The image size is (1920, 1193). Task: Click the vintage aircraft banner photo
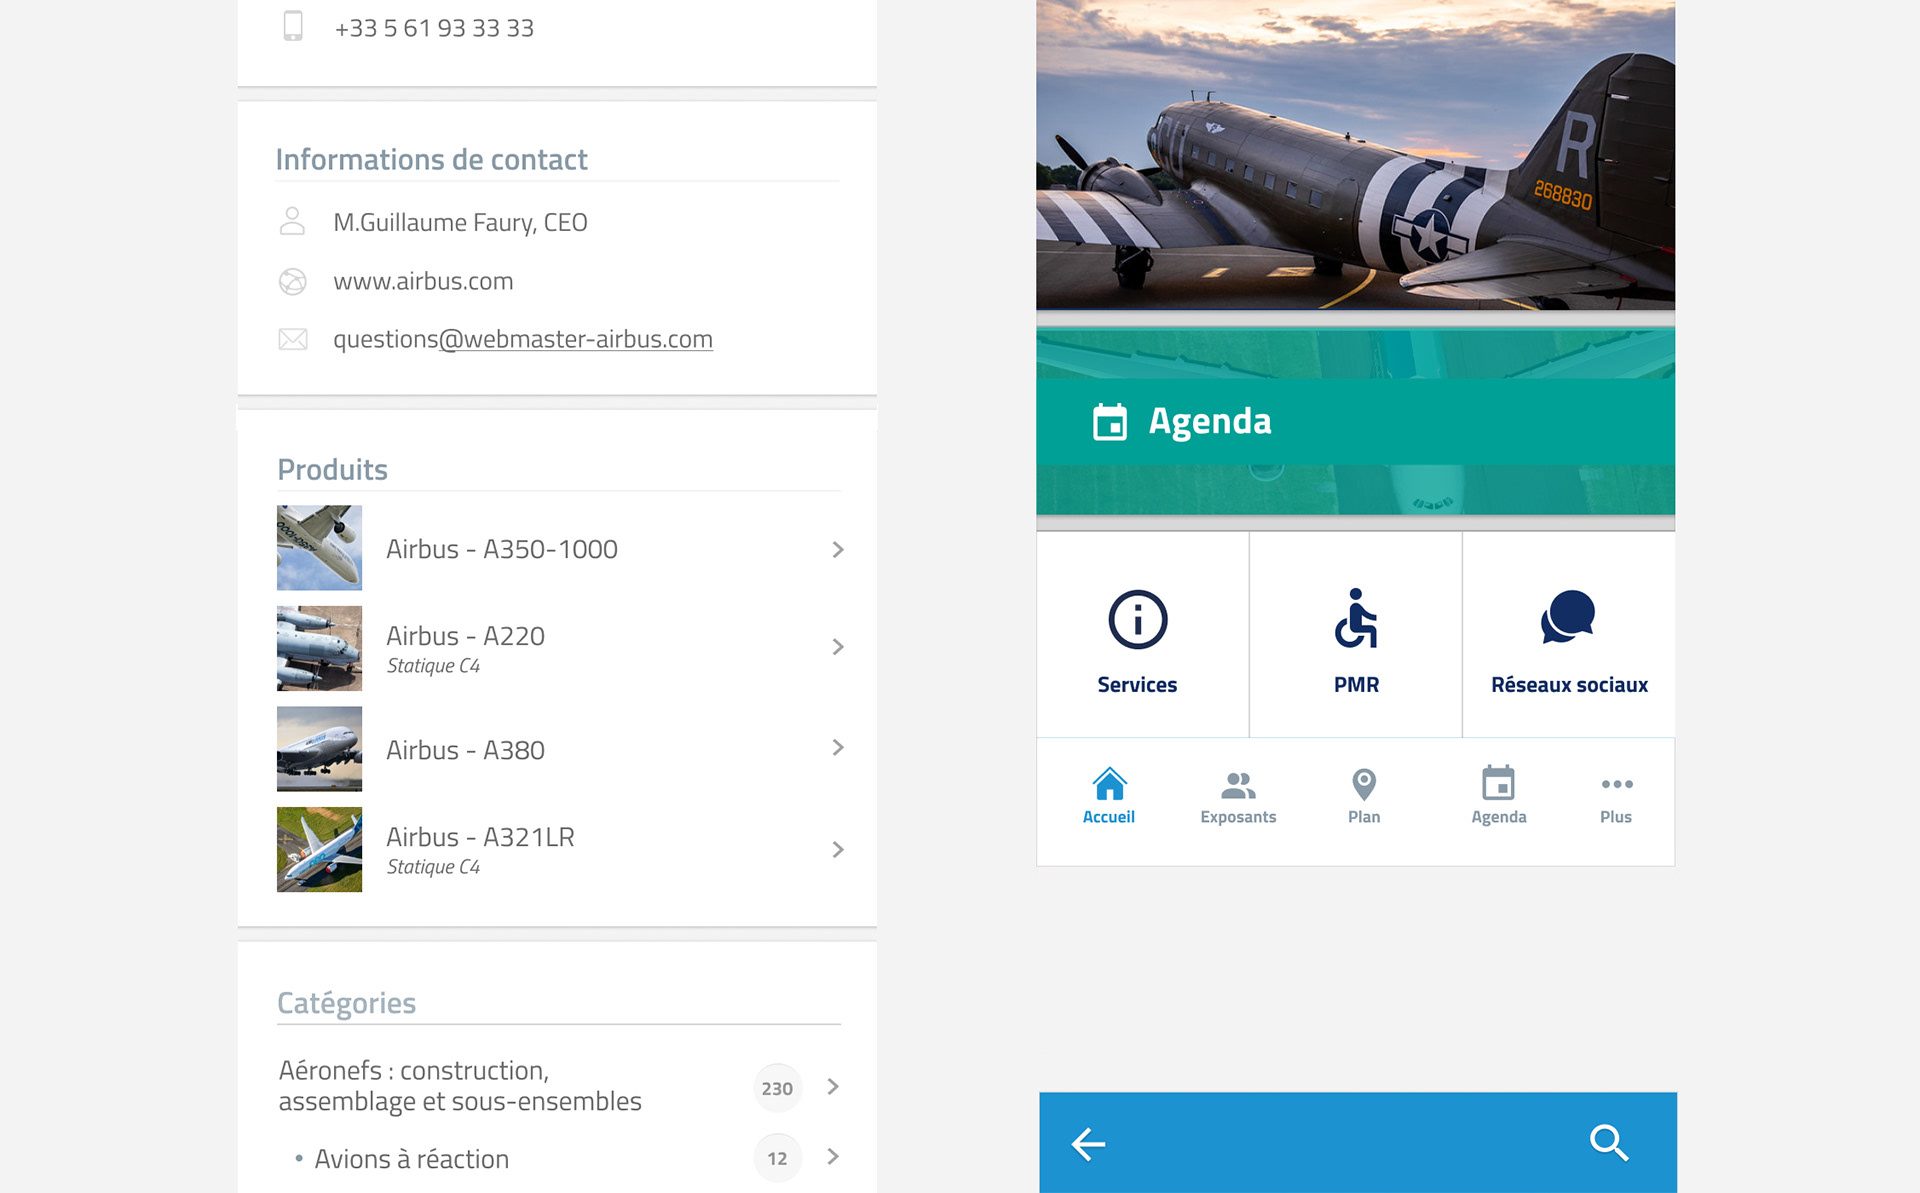pyautogui.click(x=1355, y=155)
